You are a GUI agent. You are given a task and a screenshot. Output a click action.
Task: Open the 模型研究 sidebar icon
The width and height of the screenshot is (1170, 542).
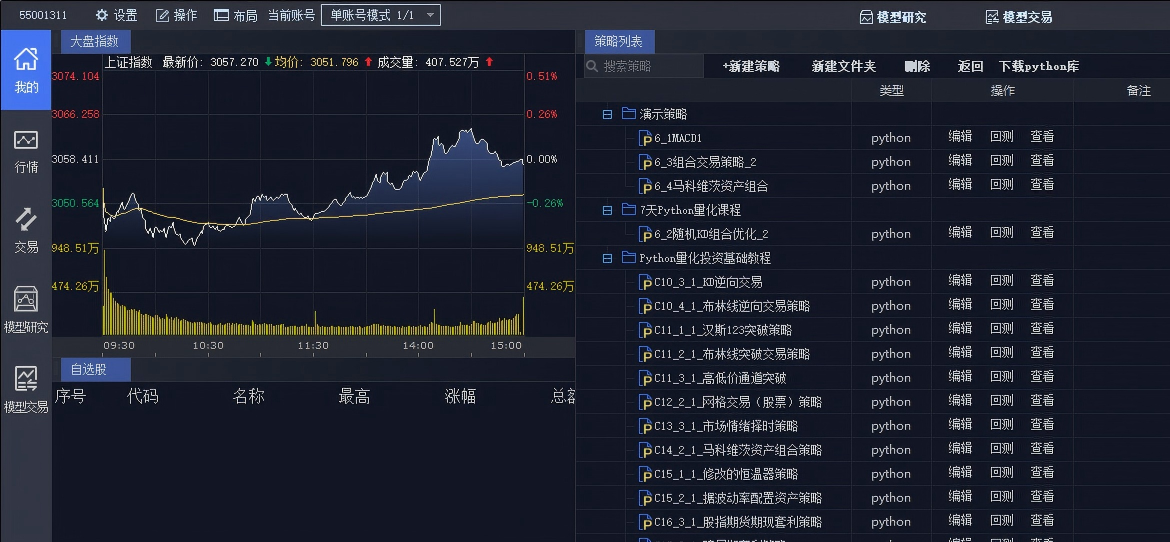click(26, 310)
